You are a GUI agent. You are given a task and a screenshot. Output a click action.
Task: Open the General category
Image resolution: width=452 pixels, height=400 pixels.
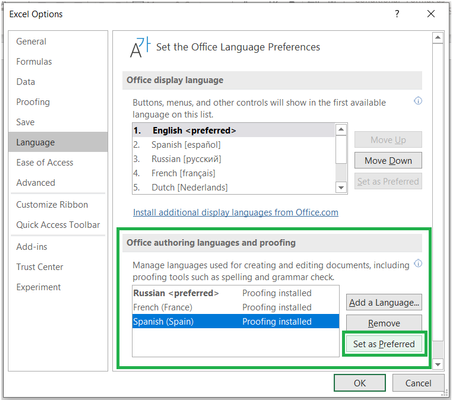click(58, 41)
